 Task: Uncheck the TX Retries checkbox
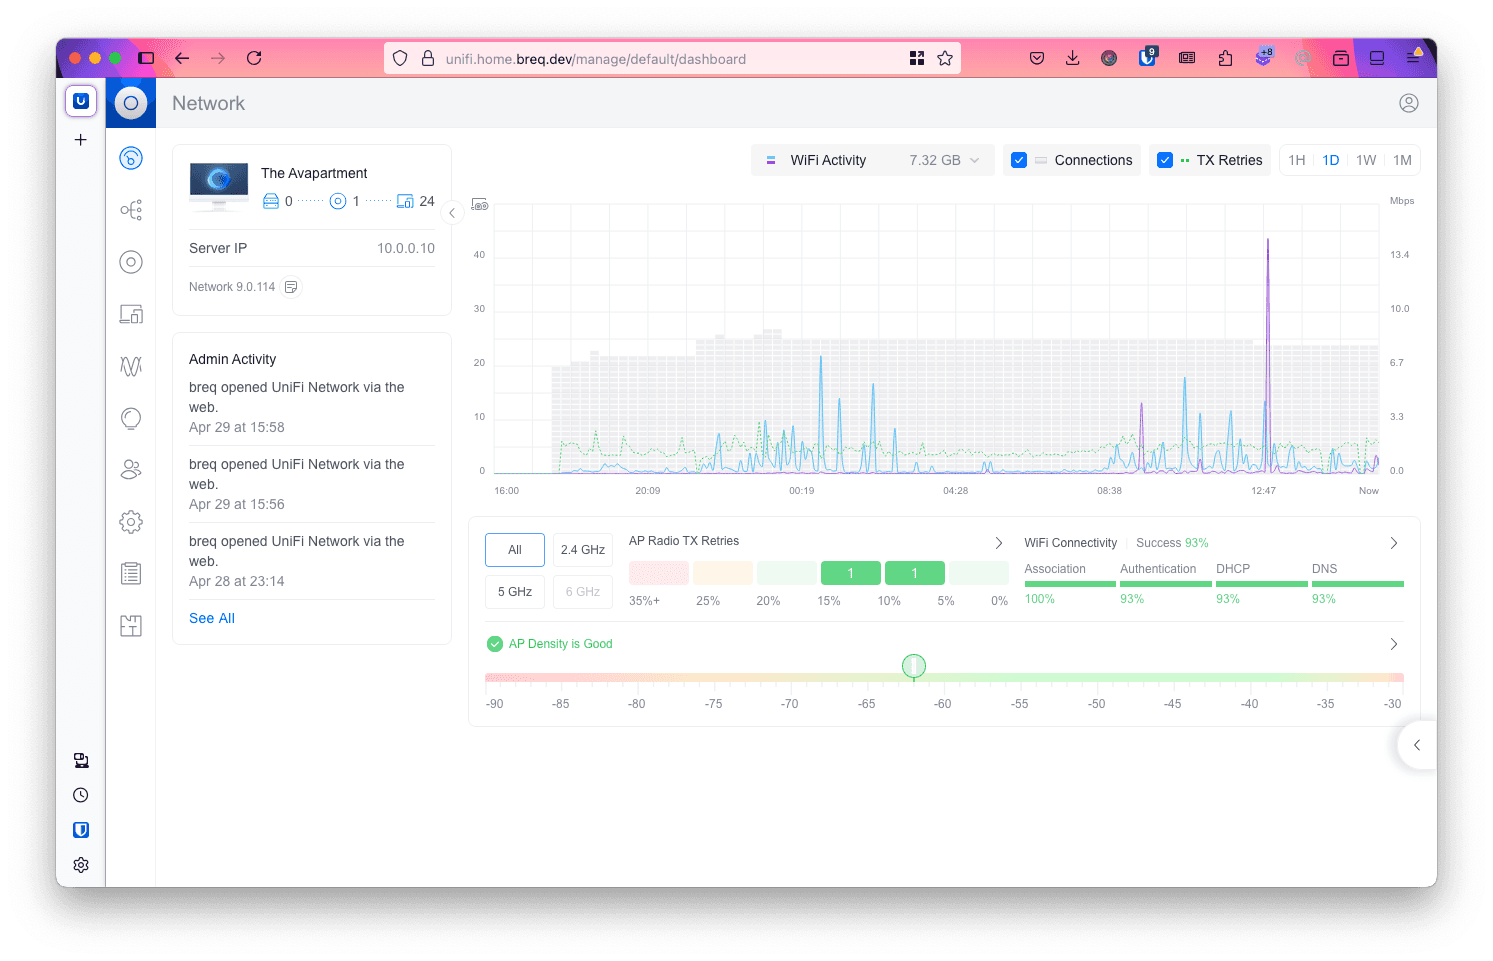[x=1165, y=160]
